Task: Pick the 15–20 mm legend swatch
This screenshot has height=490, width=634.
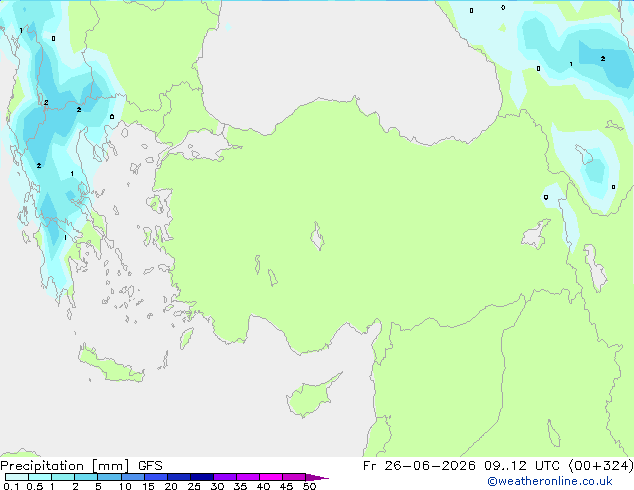Action: point(155,477)
